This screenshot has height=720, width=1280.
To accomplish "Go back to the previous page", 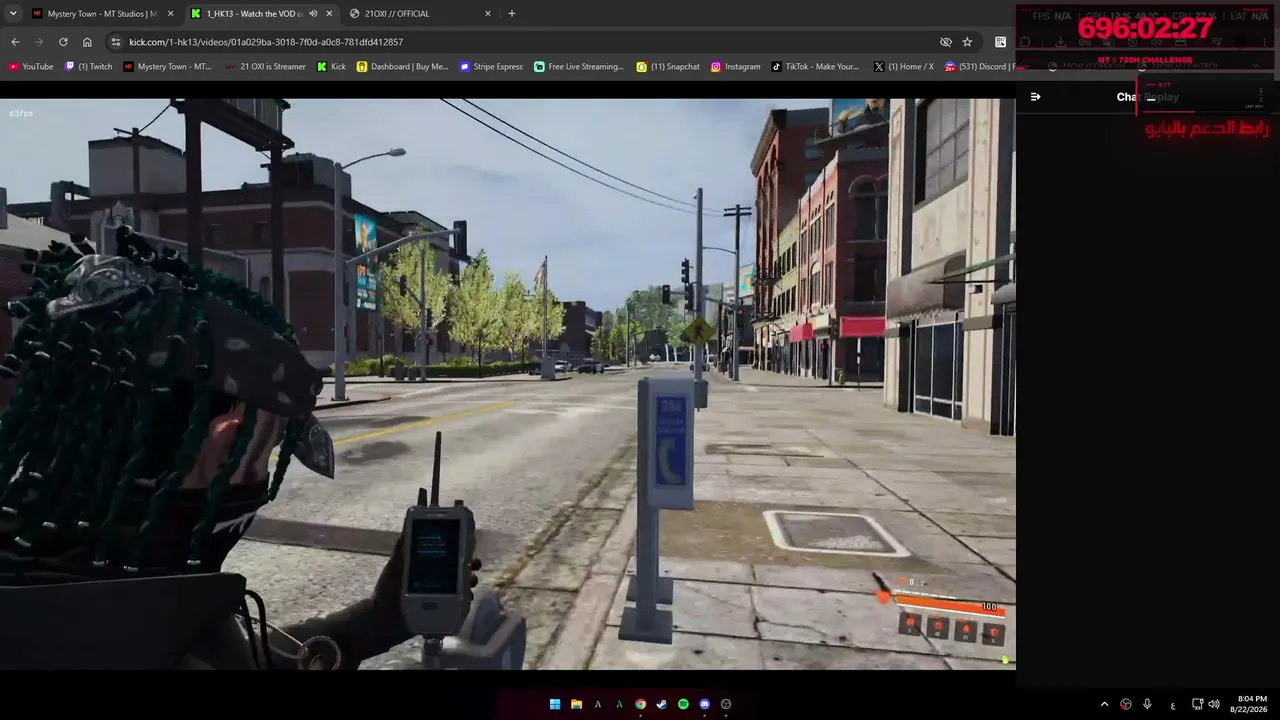I will [15, 42].
